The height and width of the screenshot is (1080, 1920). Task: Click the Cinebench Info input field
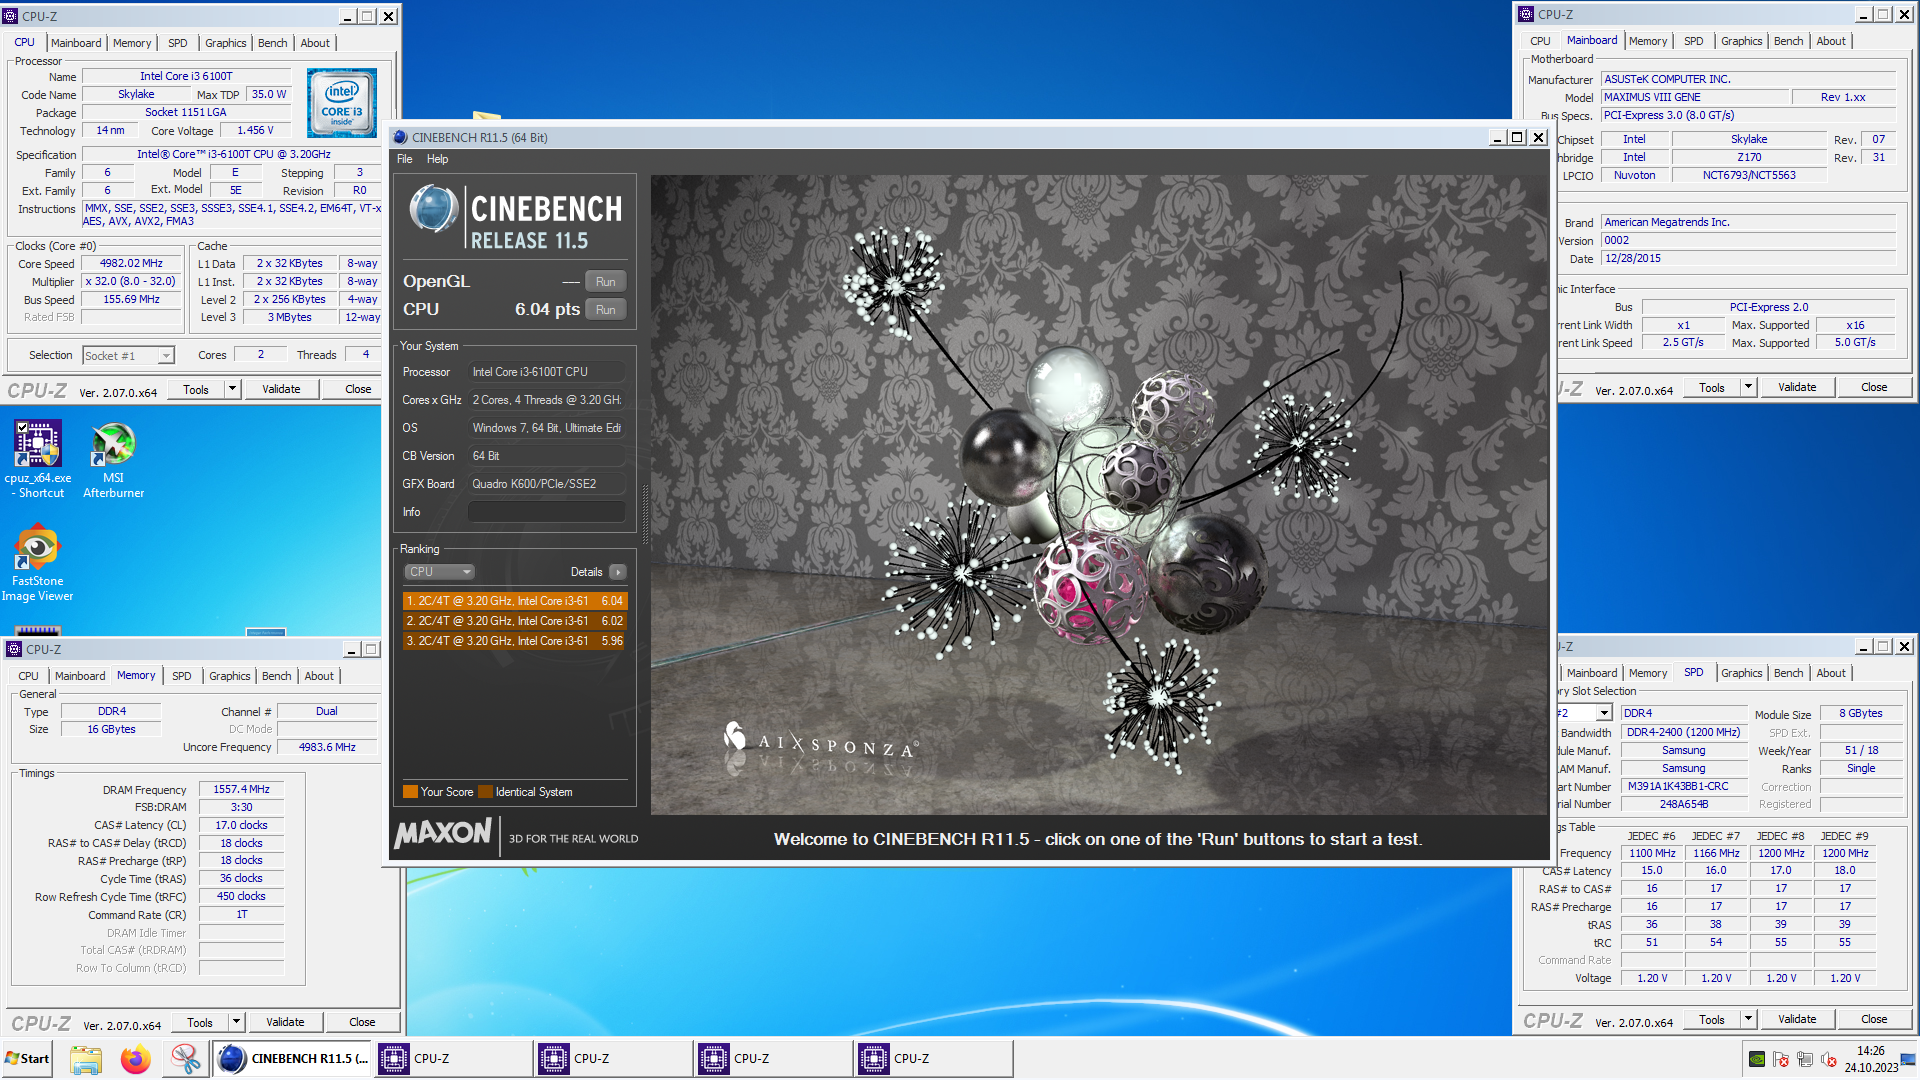547,512
